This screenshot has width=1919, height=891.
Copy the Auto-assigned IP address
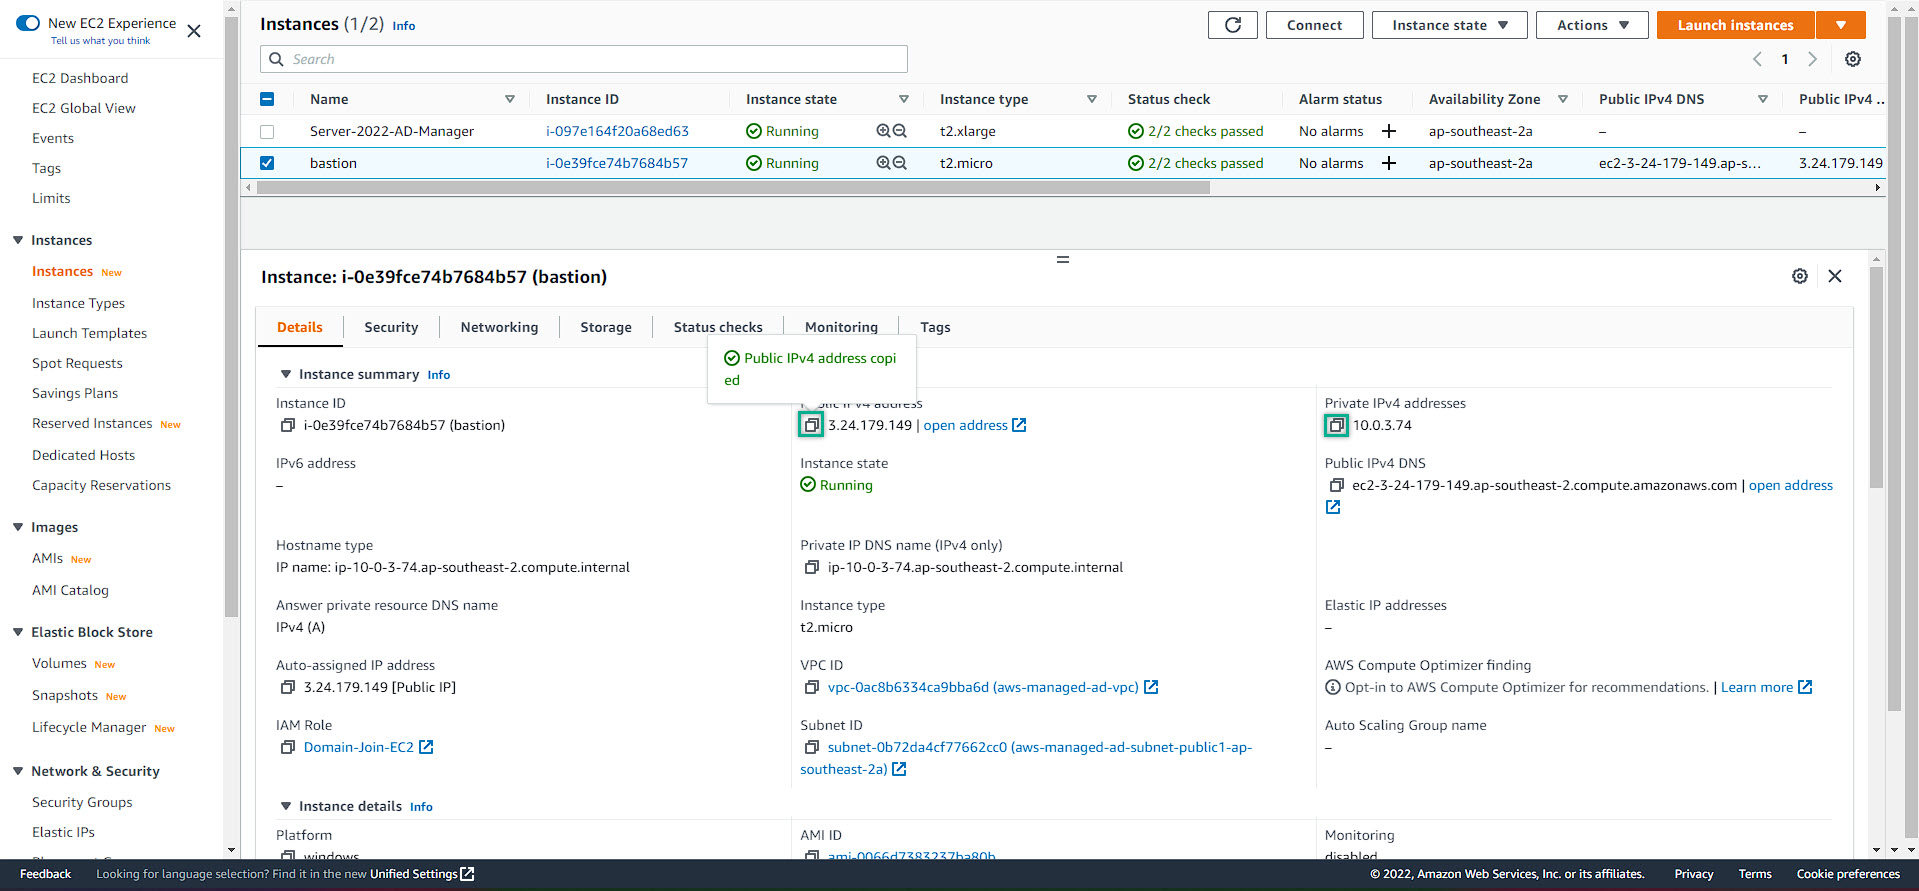[x=288, y=687]
